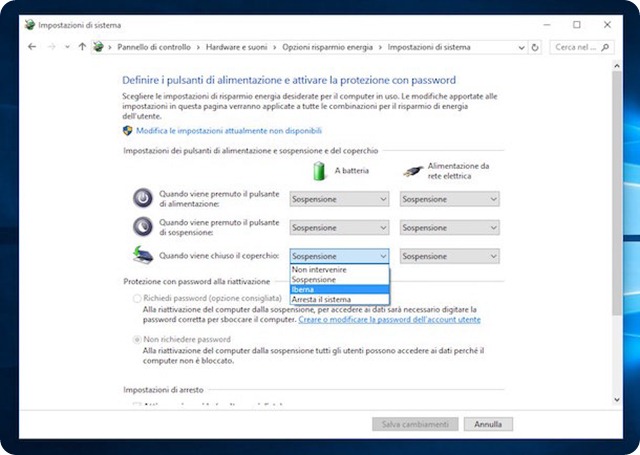Collapse the open battery lid-close dropdown
The width and height of the screenshot is (640, 455).
[339, 256]
